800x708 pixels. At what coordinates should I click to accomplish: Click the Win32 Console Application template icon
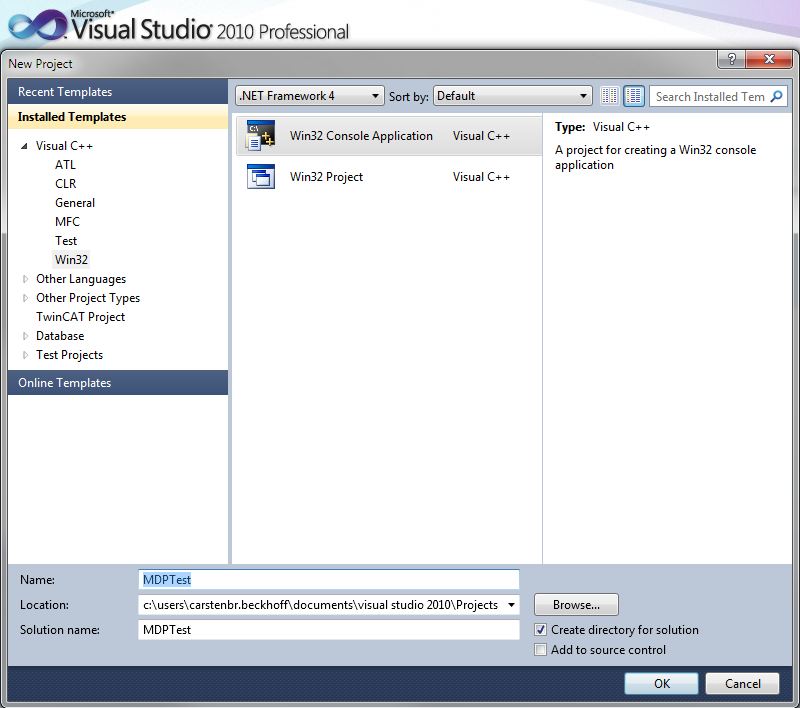(x=261, y=136)
